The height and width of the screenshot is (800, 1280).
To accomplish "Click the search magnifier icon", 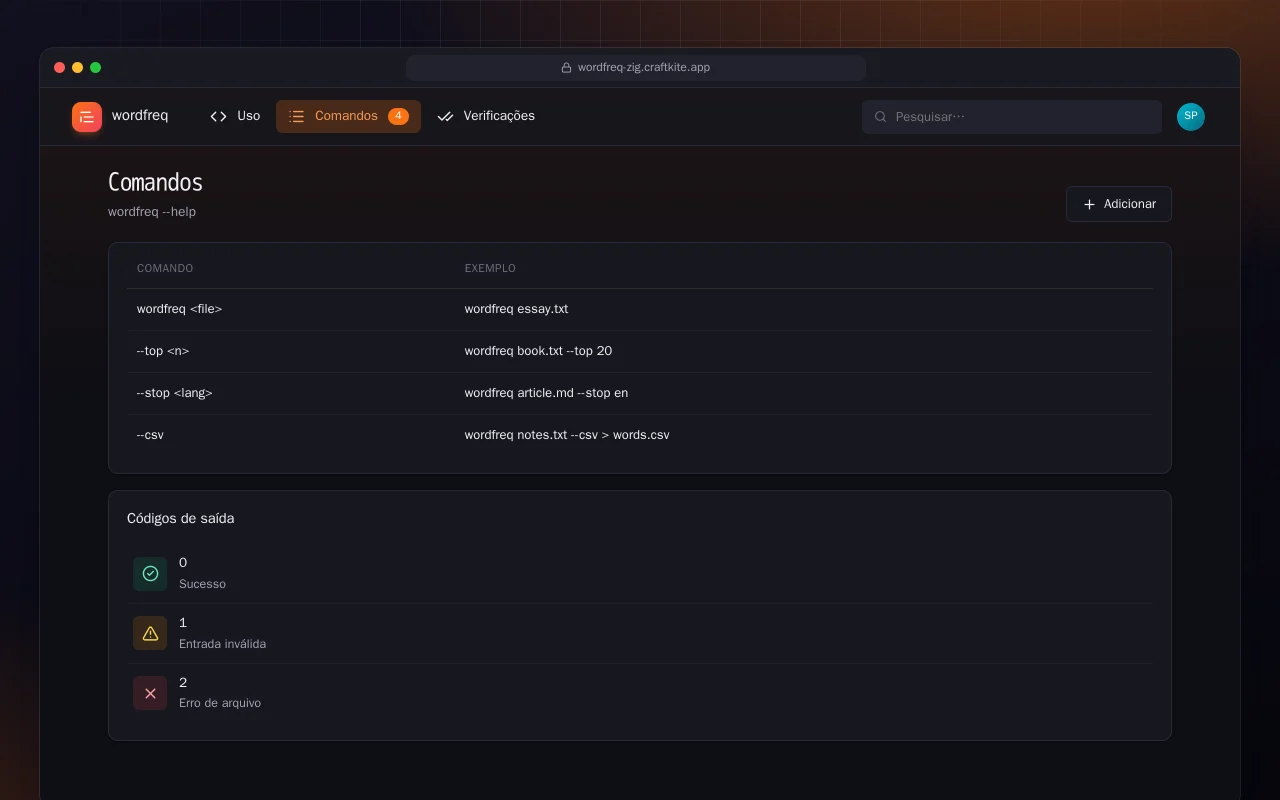I will pyautogui.click(x=881, y=117).
